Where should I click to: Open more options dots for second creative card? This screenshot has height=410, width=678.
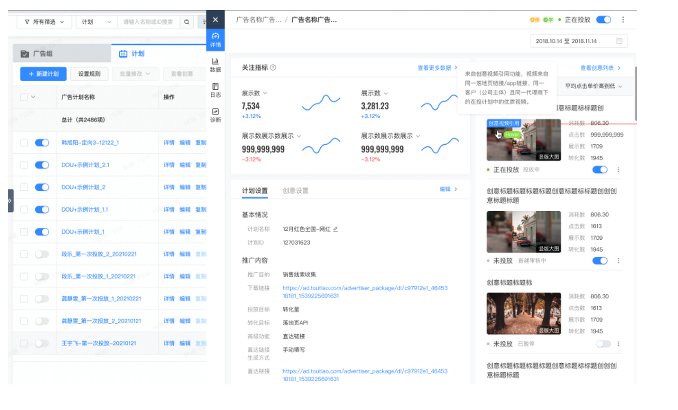click(x=618, y=261)
